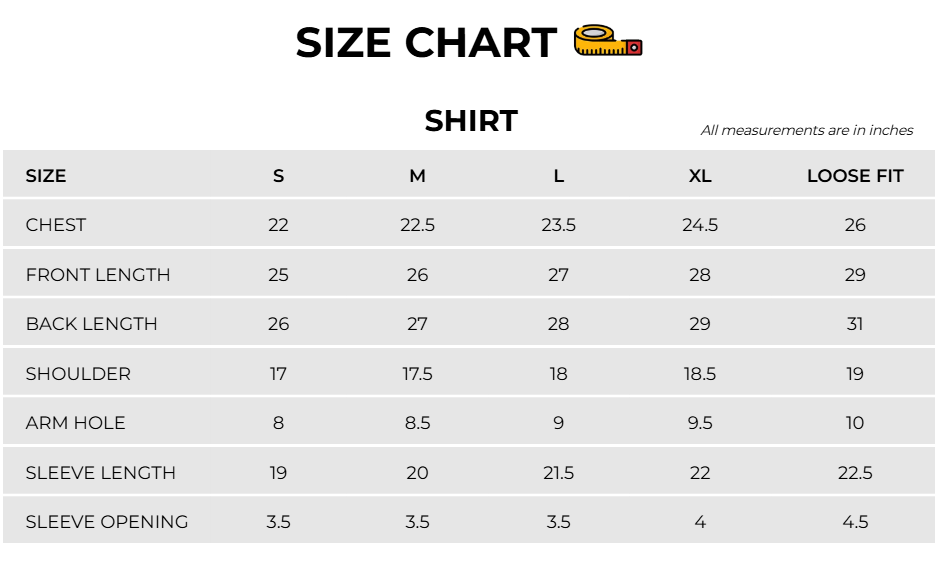935x570 pixels.
Task: Select the FRONT LENGTH row label
Action: [x=98, y=275]
